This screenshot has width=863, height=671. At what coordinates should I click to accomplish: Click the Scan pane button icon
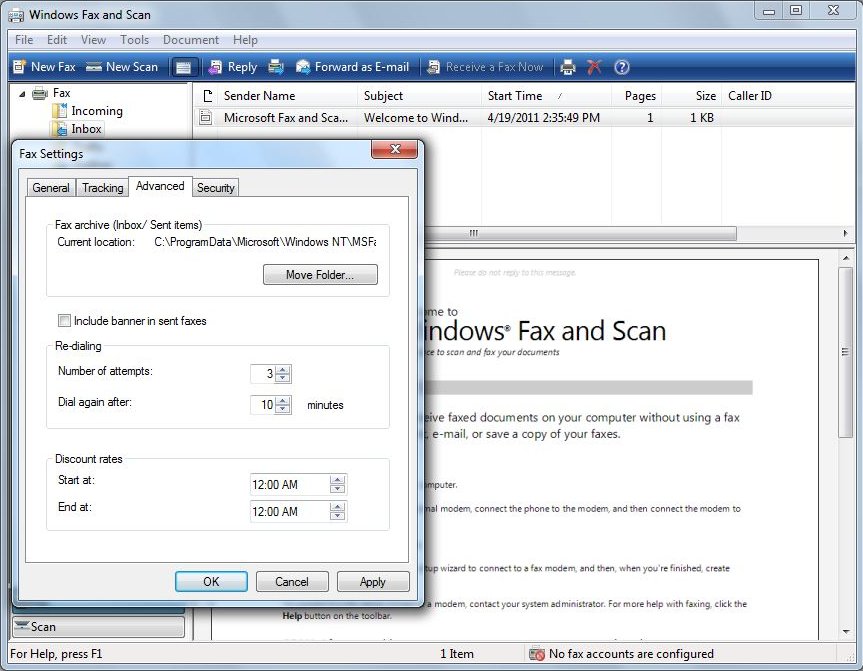click(x=22, y=625)
